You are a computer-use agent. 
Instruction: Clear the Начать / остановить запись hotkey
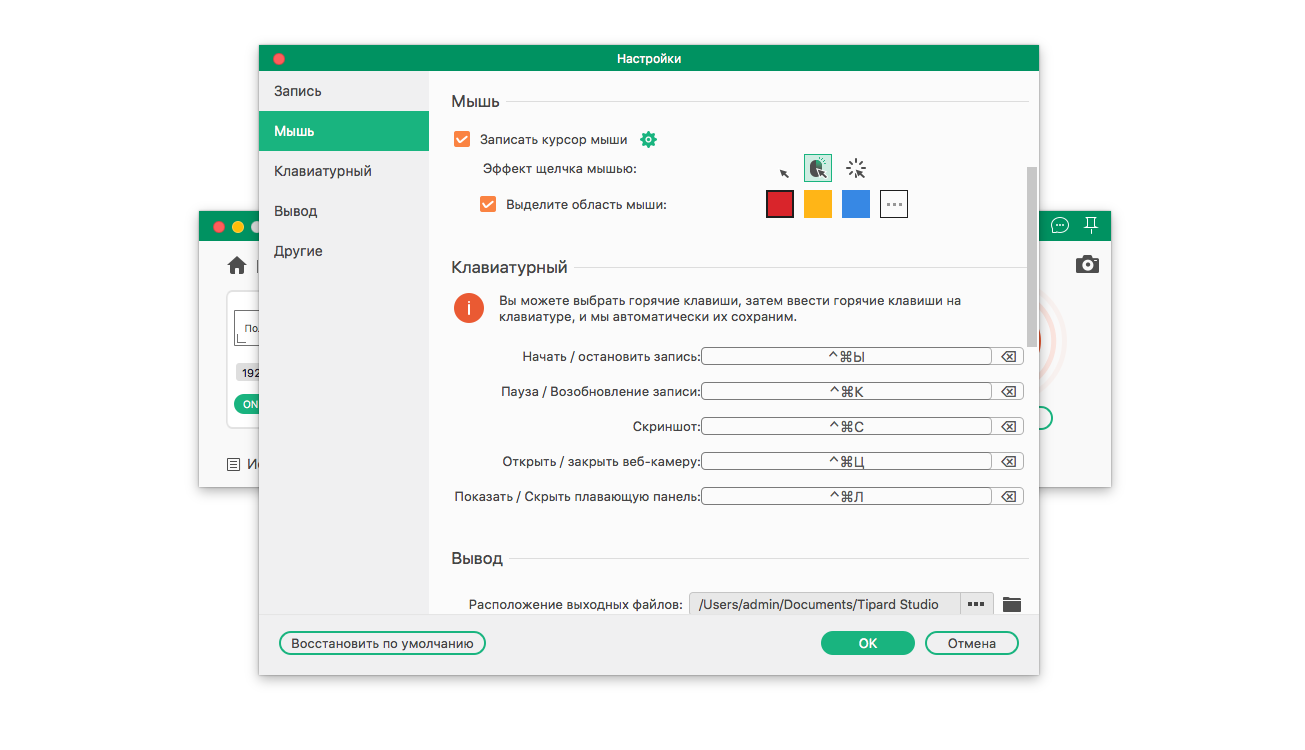[x=1008, y=357]
